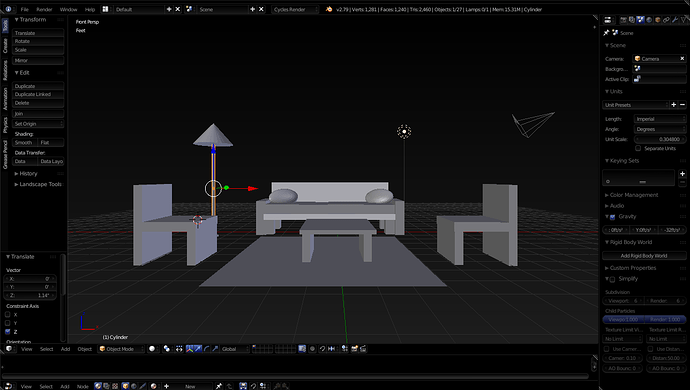Click the Set Origin button
The height and width of the screenshot is (390, 690).
pyautogui.click(x=38, y=124)
